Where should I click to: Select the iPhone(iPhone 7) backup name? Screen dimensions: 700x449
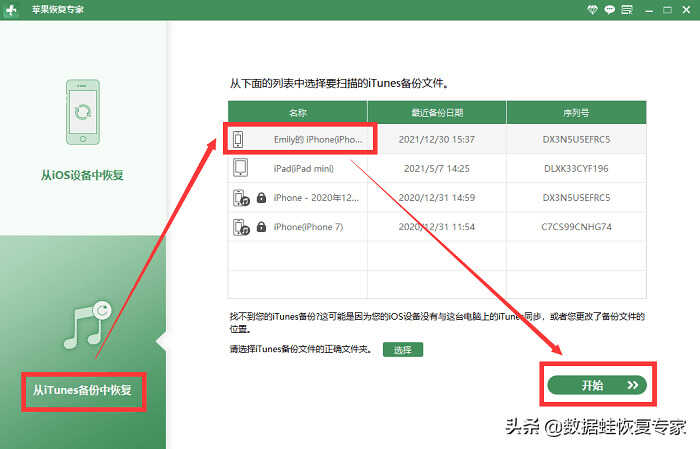(308, 227)
